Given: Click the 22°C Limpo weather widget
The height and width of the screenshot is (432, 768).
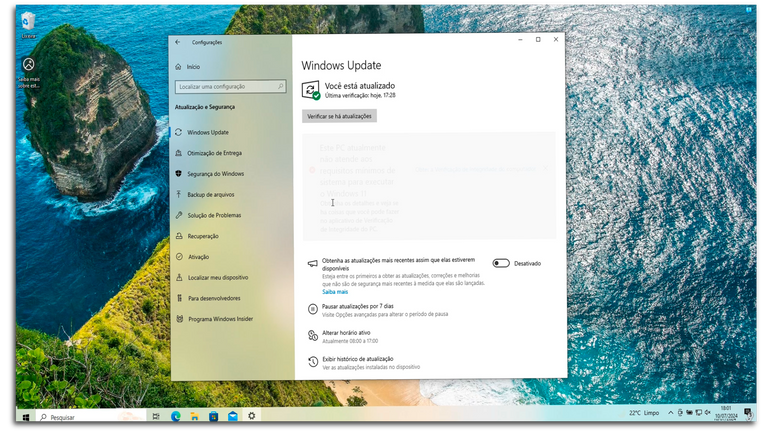Looking at the screenshot, I should pyautogui.click(x=644, y=413).
